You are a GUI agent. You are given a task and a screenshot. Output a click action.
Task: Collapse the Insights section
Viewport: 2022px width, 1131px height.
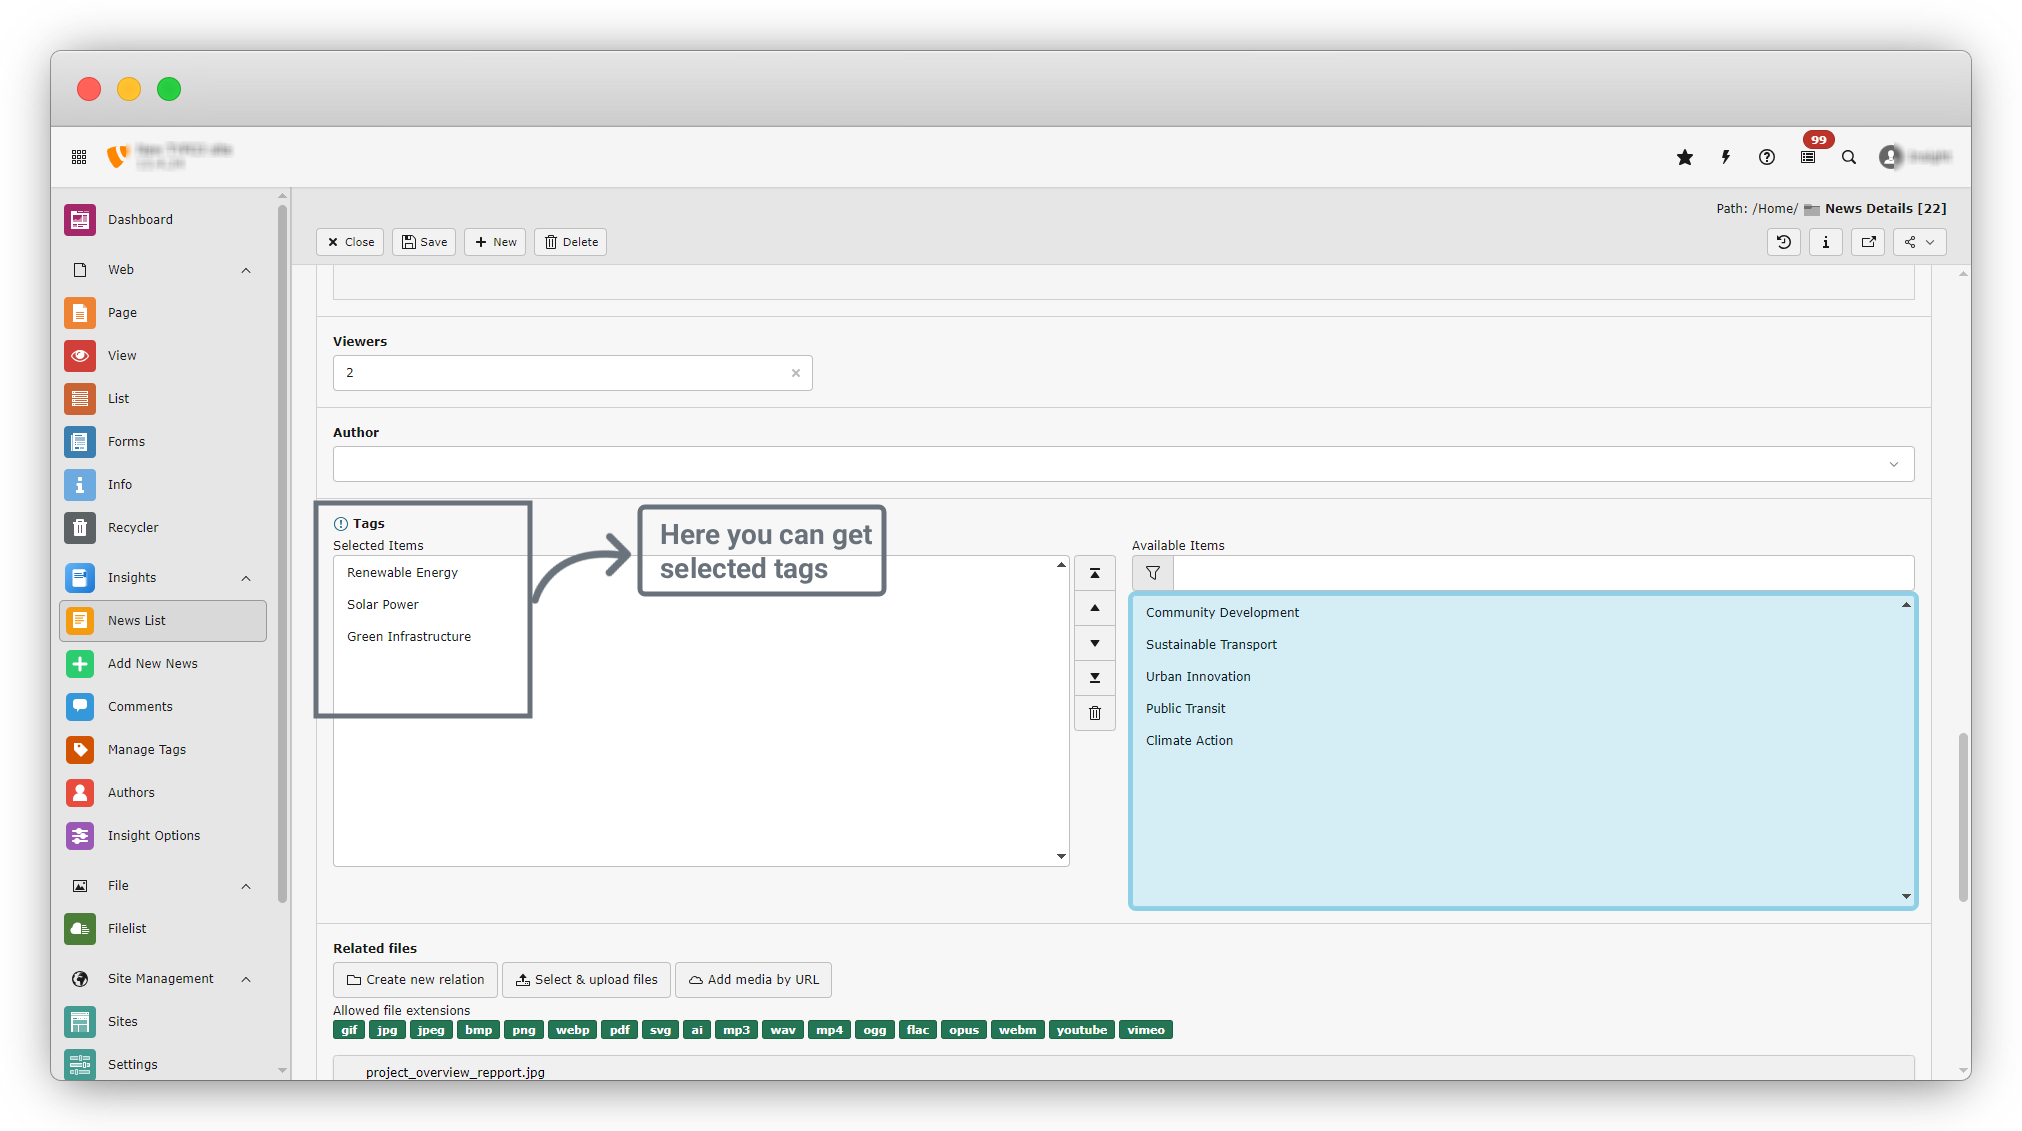[x=246, y=578]
